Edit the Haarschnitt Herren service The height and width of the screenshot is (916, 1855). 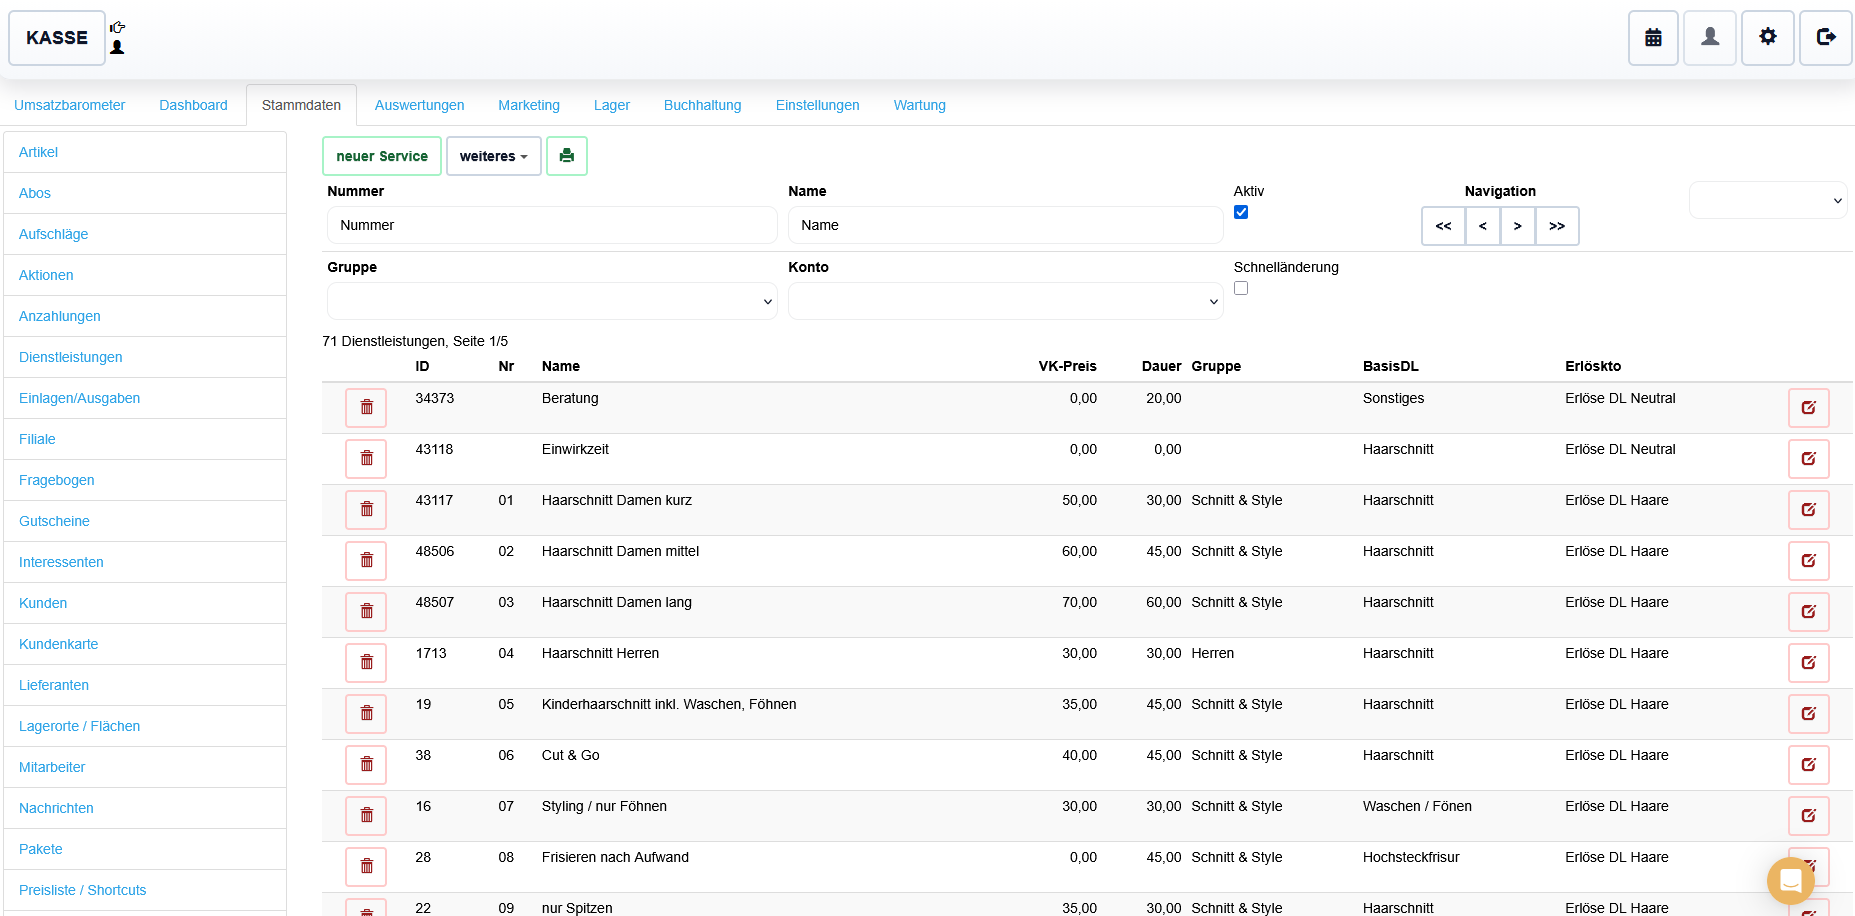point(1808,663)
